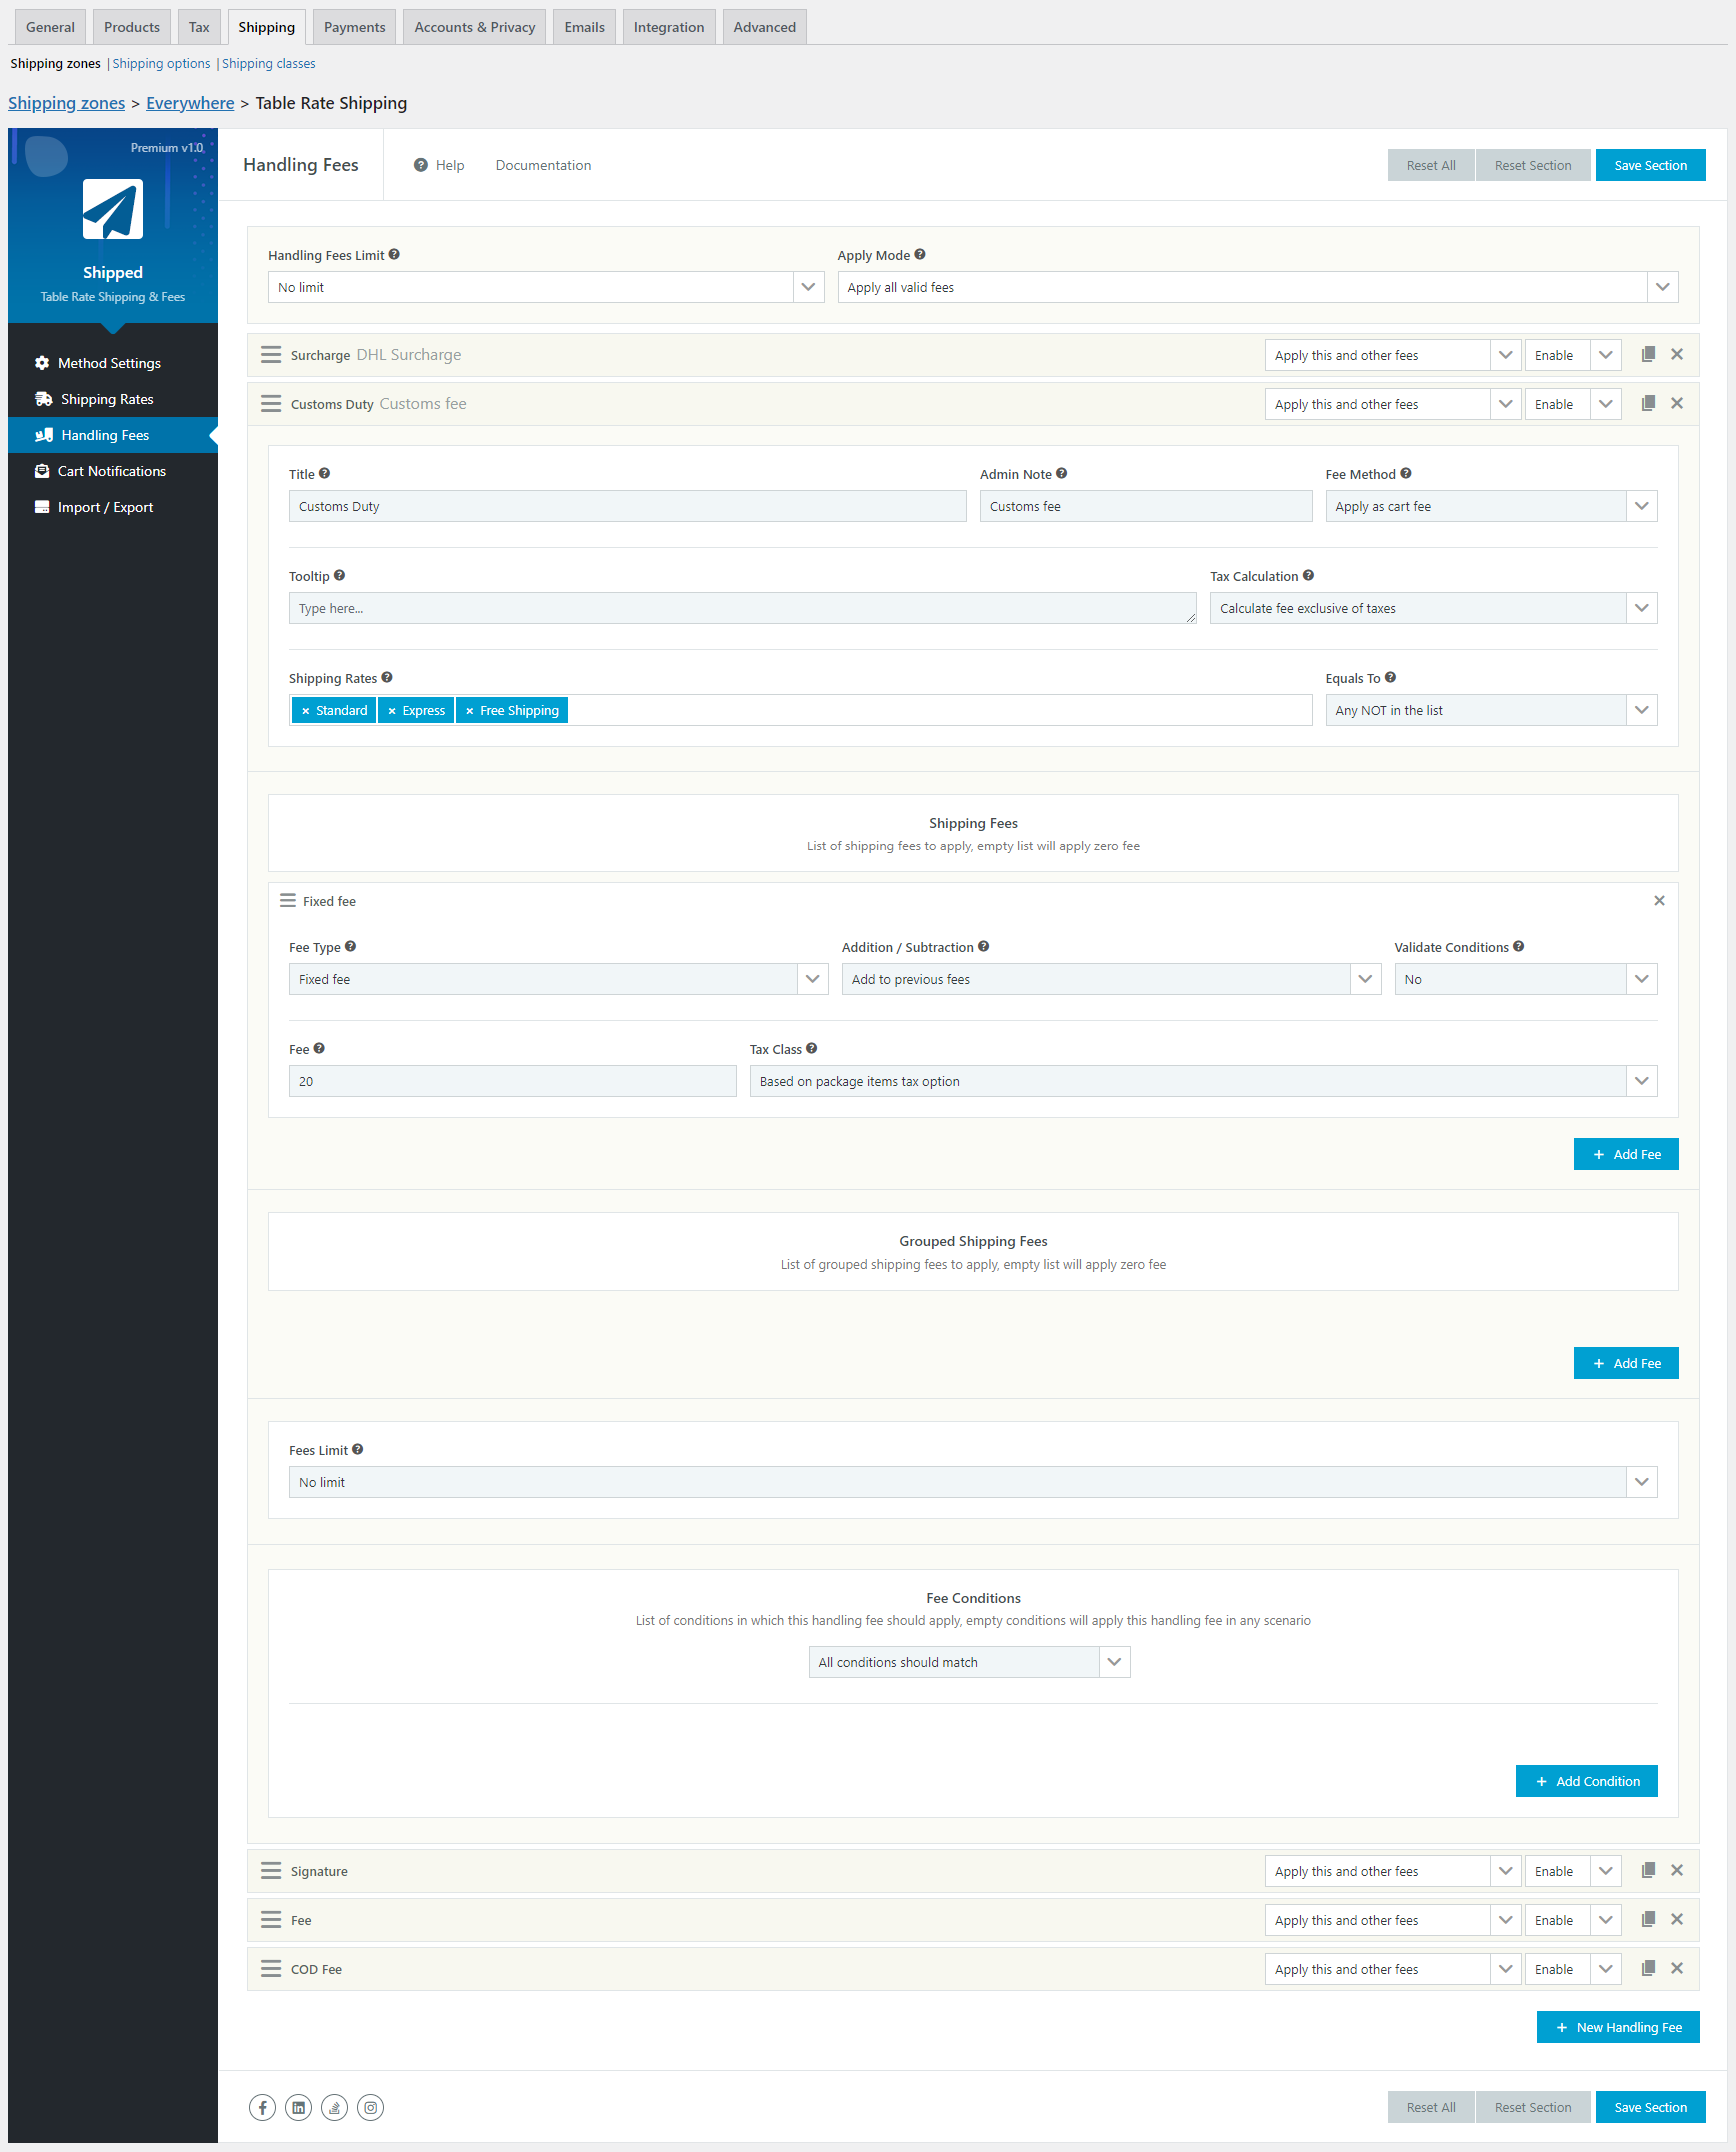Screen dimensions: 1736x2152
Task: Open the Fee Method dropdown
Action: point(1491,506)
